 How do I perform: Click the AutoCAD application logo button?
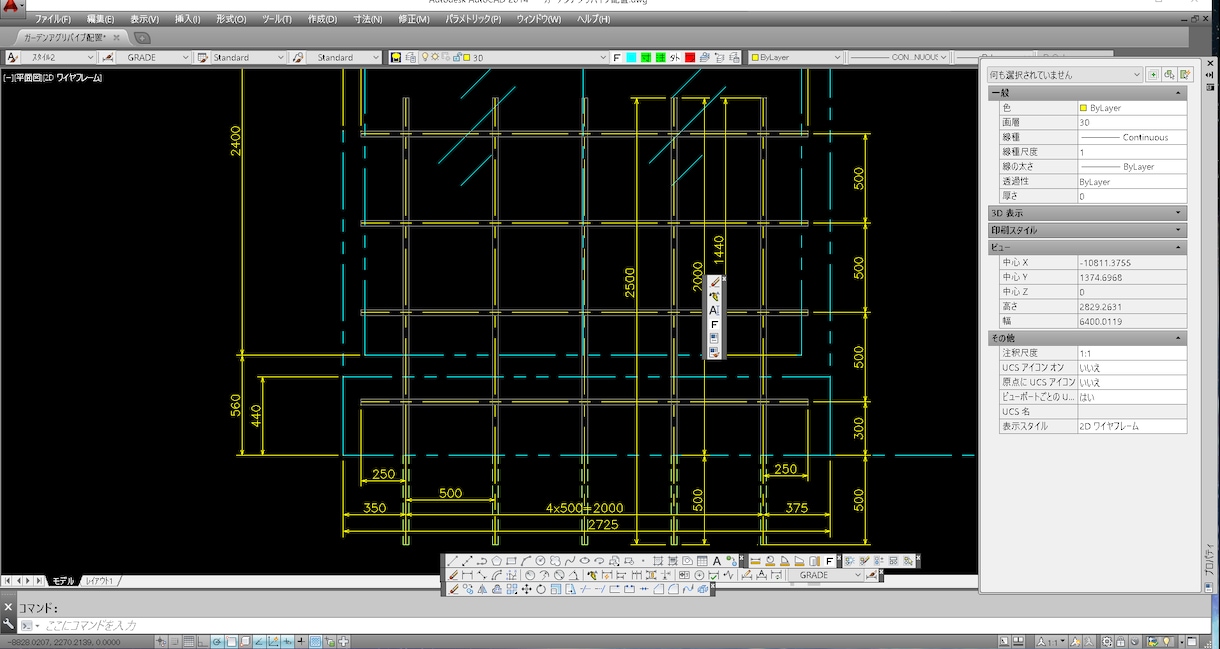pyautogui.click(x=11, y=10)
